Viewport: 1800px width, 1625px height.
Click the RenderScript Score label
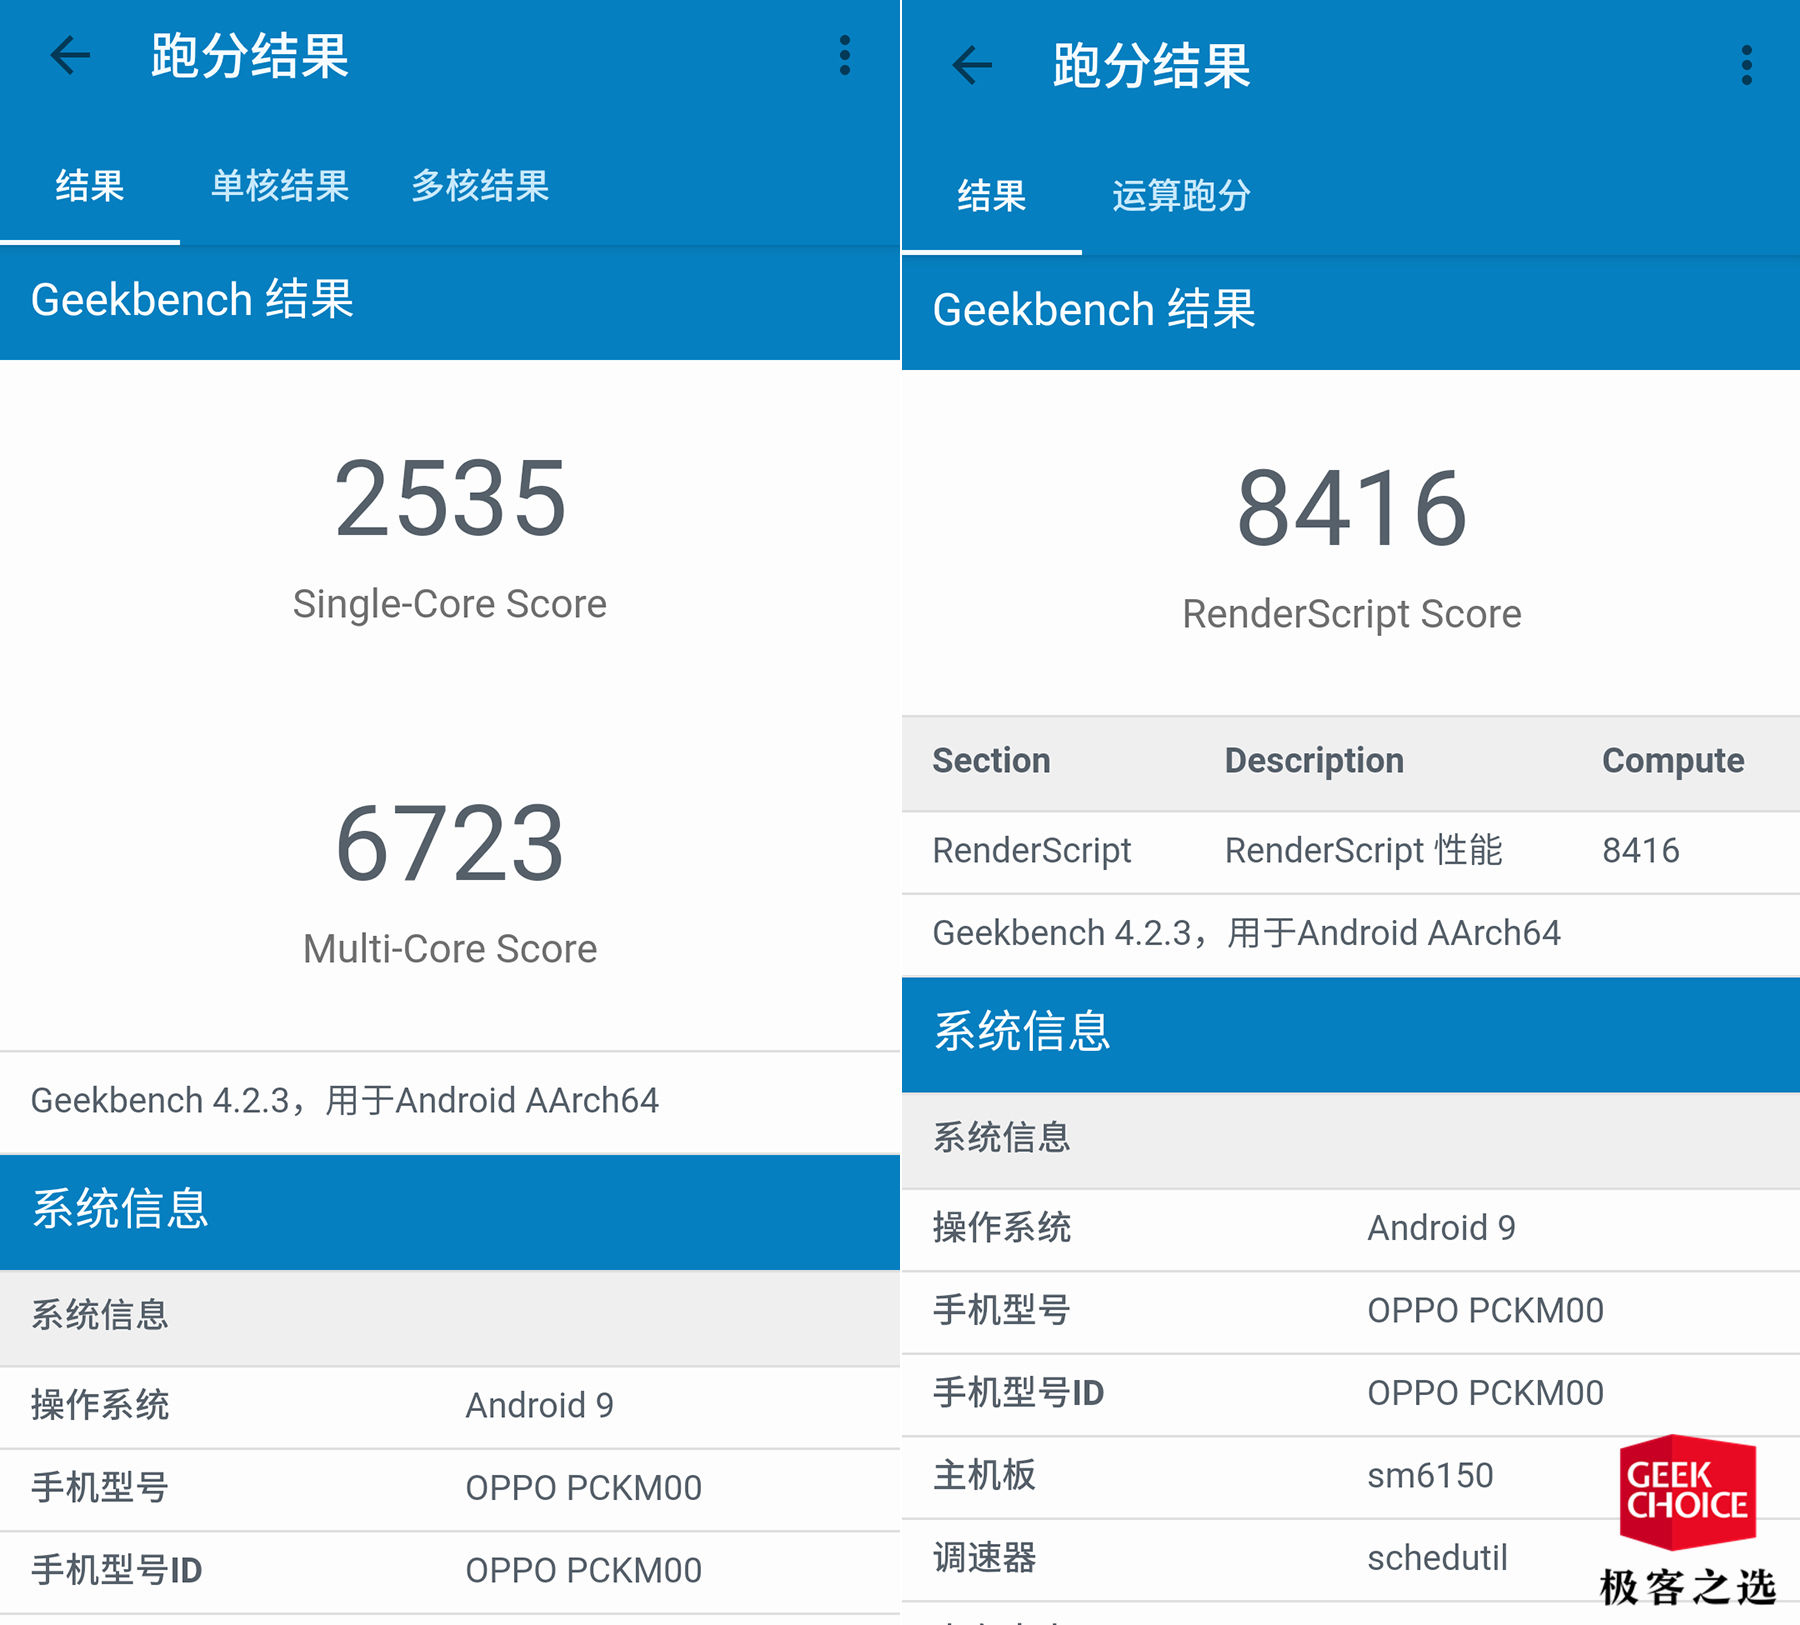1352,614
